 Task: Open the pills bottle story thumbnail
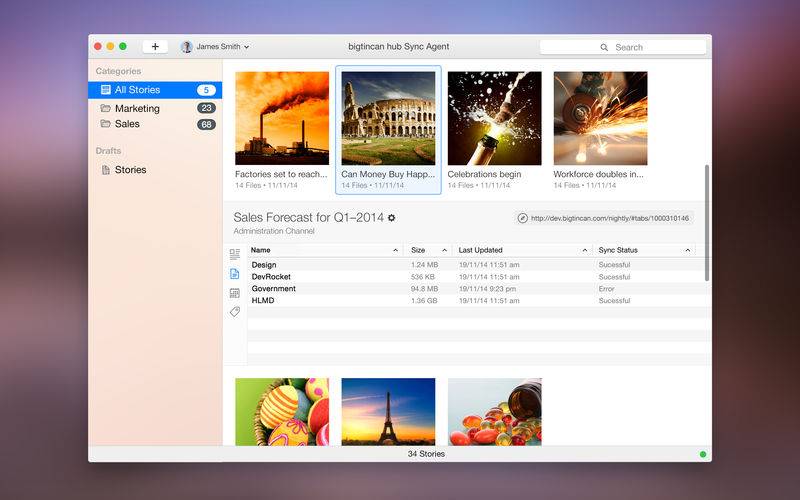494,412
